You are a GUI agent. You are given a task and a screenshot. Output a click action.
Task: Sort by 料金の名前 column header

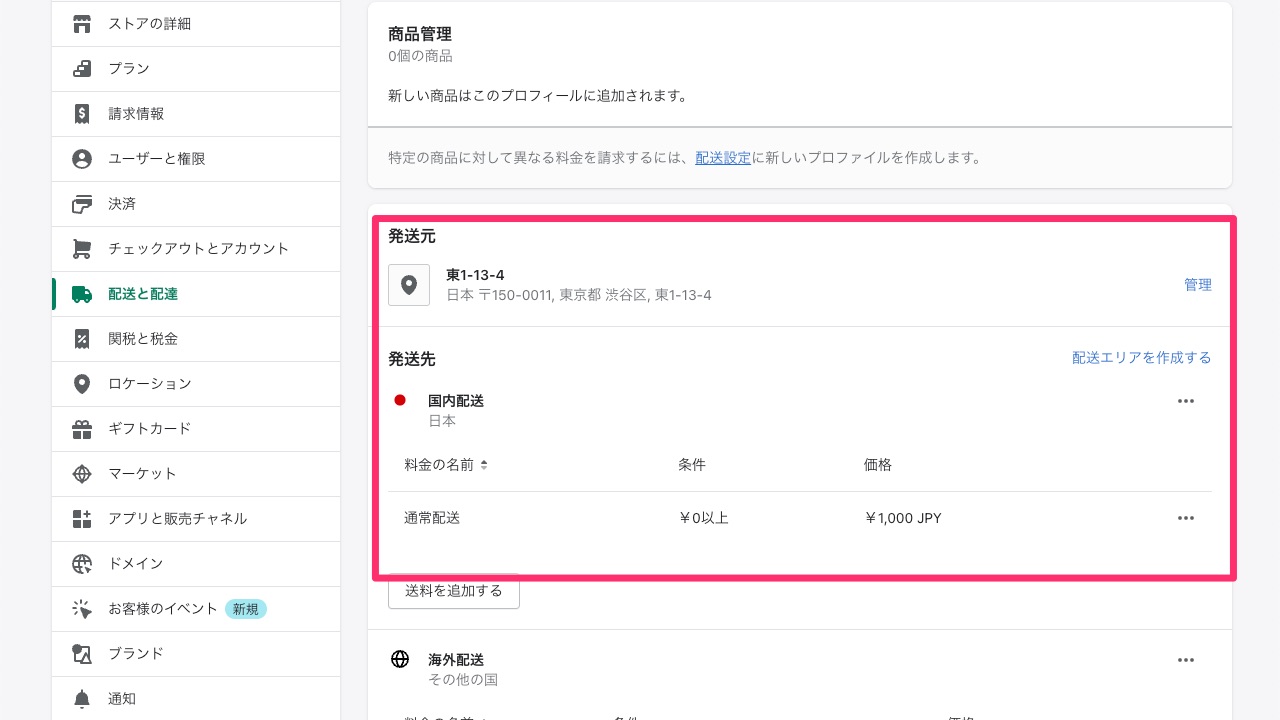(446, 465)
